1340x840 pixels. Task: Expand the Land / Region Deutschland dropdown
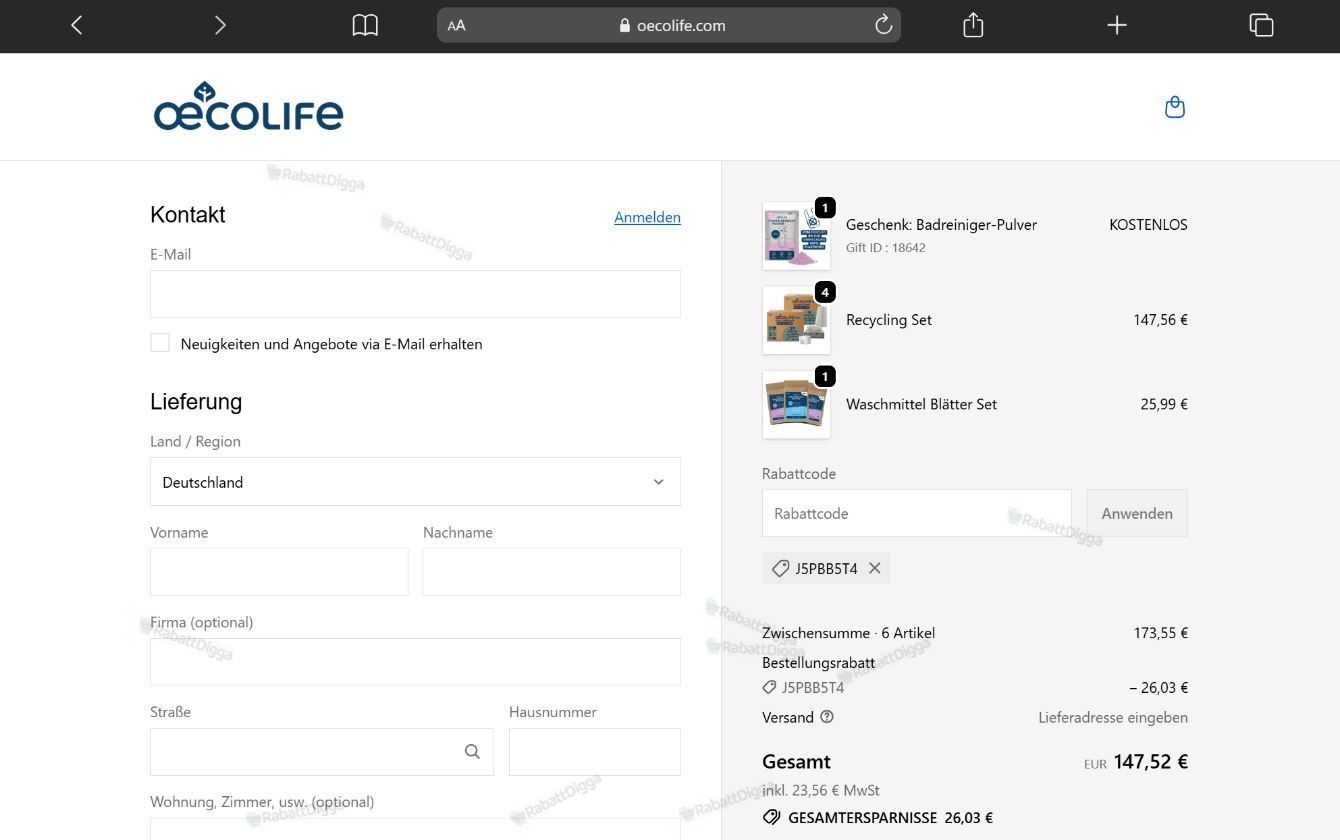pyautogui.click(x=415, y=482)
